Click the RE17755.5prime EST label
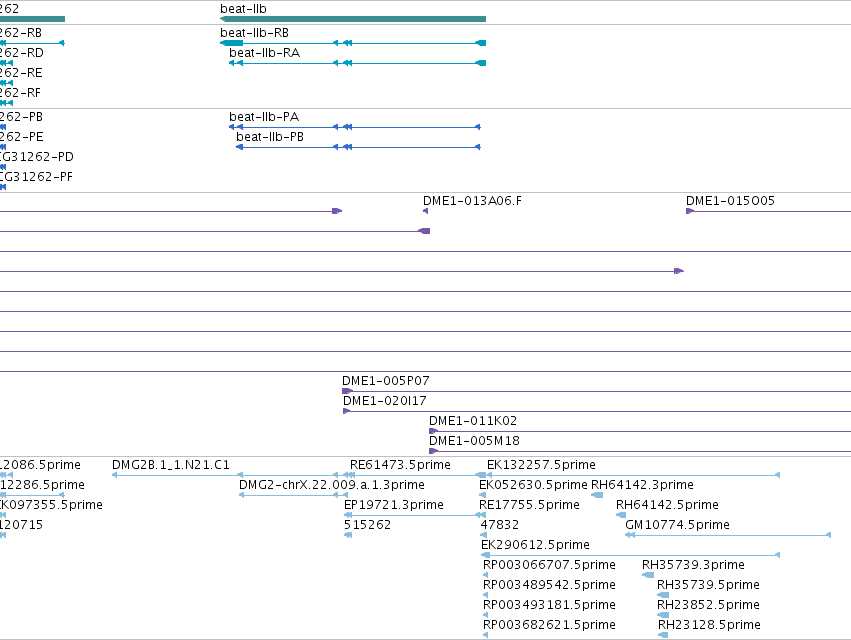Screen dimensions: 851x640 [529, 505]
